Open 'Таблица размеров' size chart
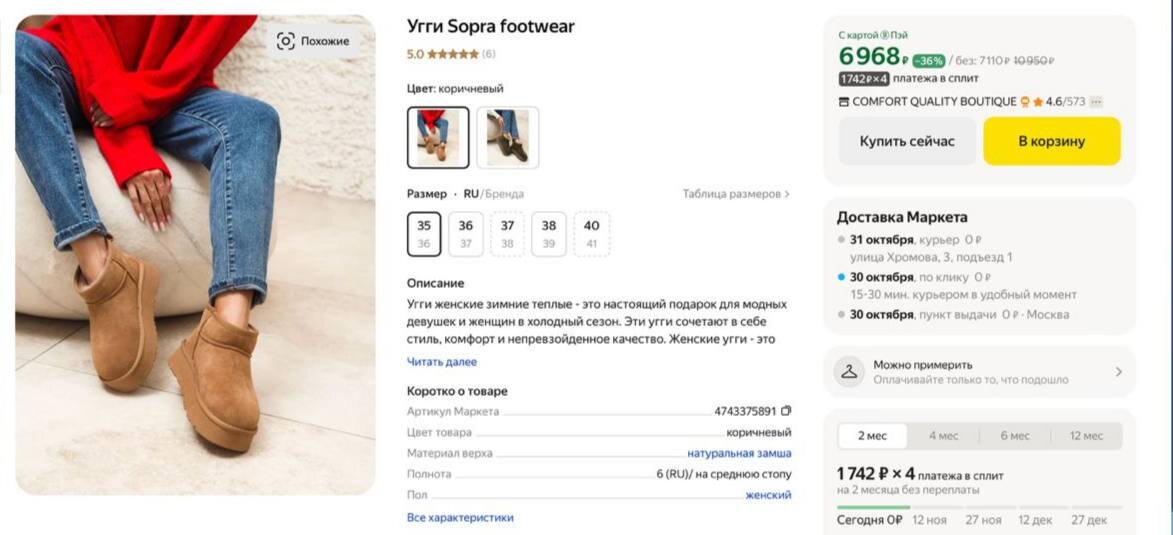This screenshot has height=535, width=1173. point(736,194)
